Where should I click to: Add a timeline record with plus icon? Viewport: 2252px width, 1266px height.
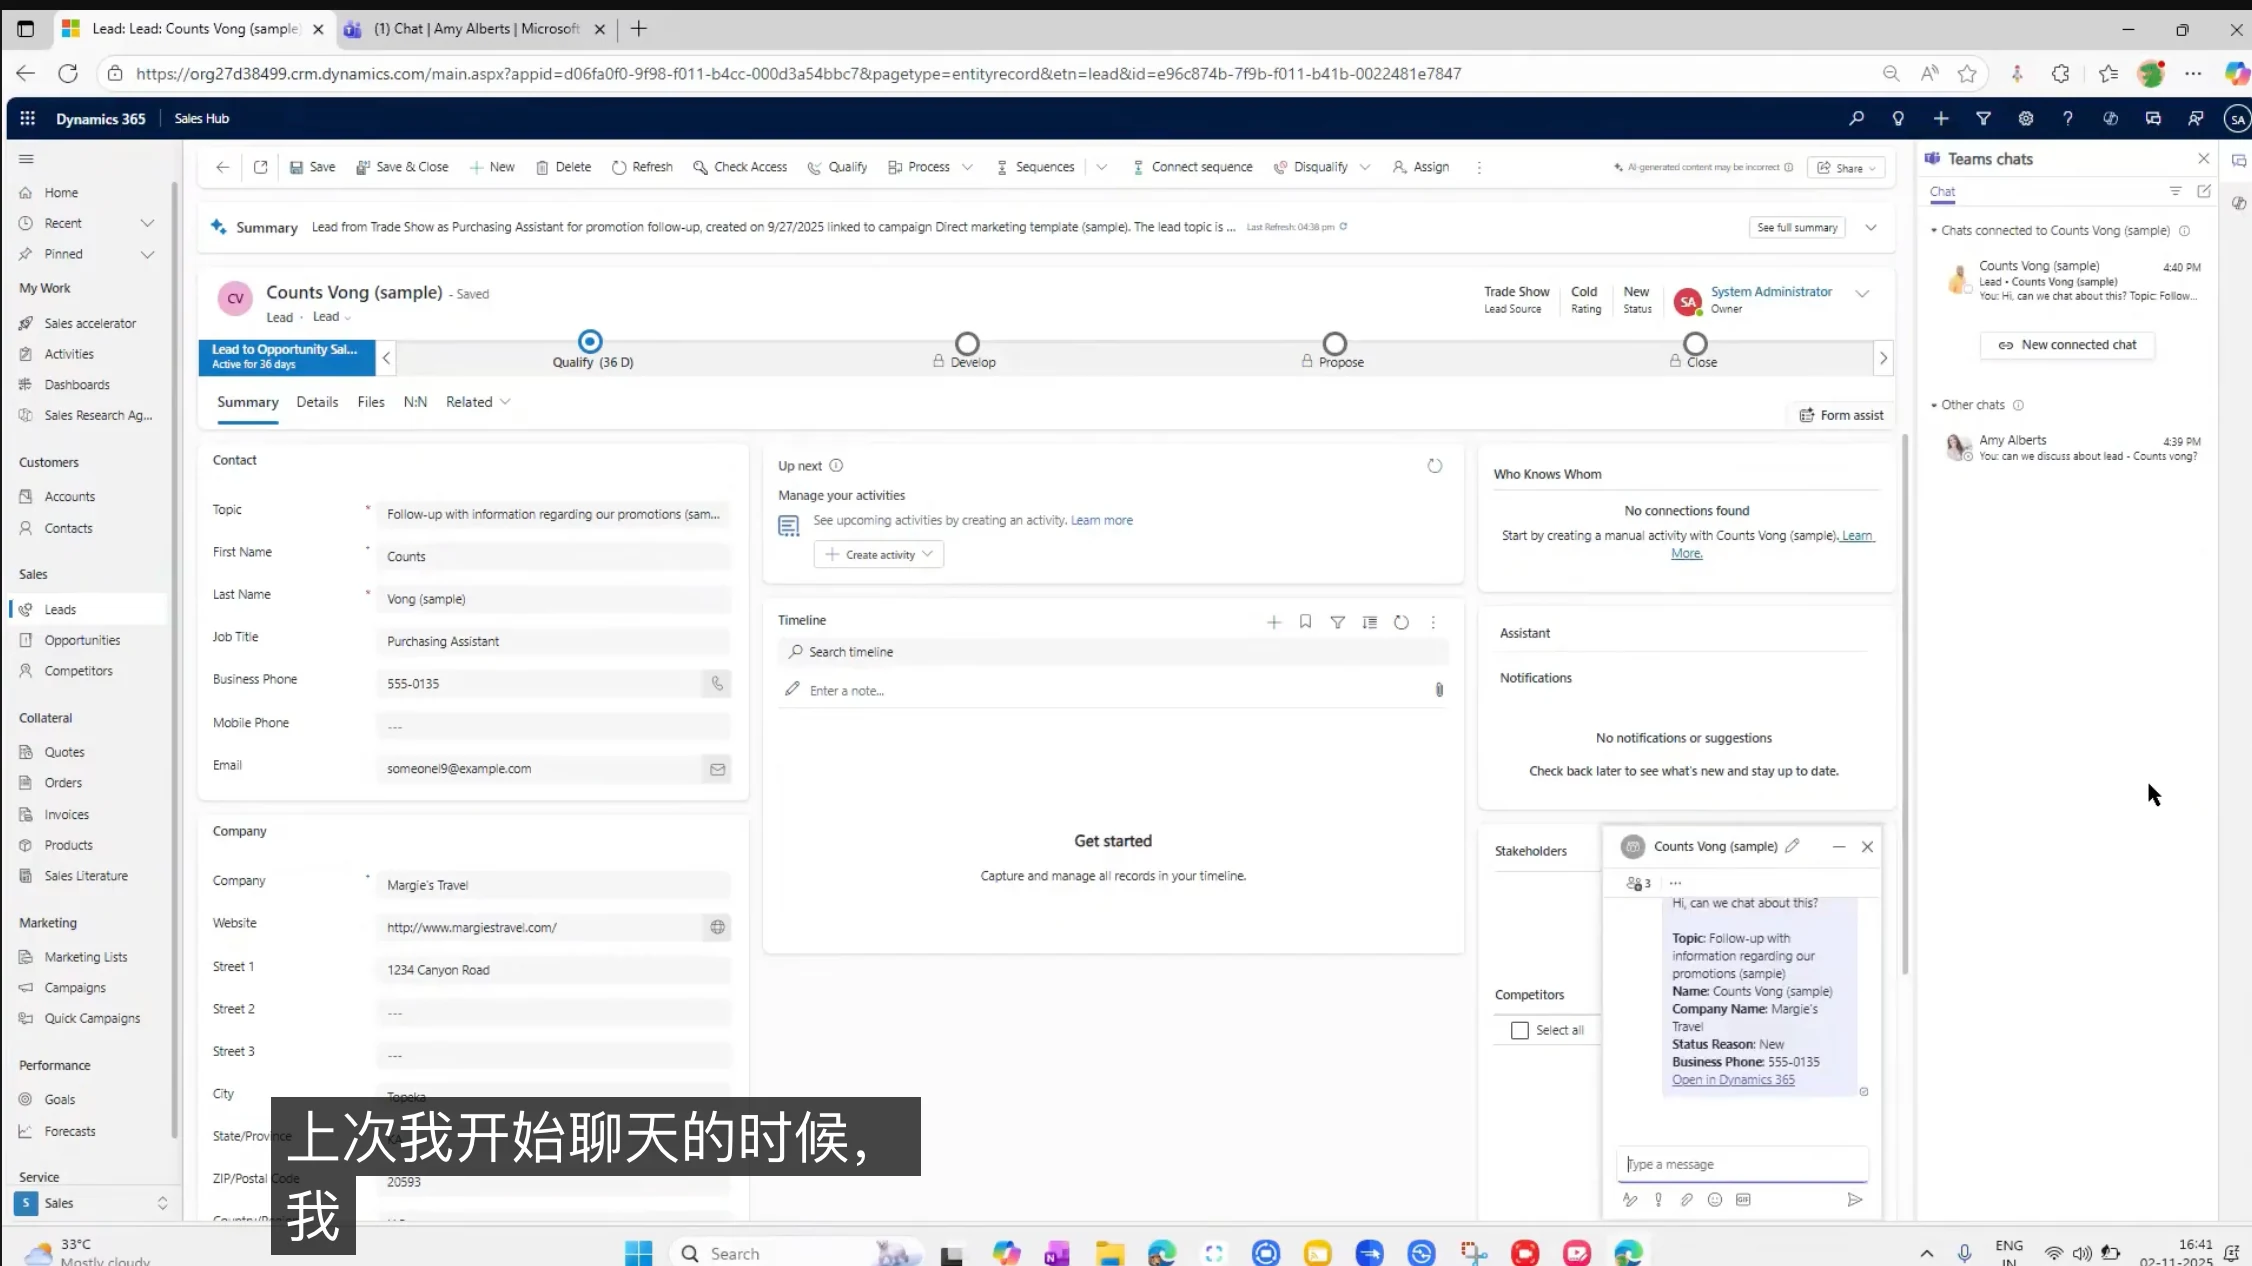tap(1274, 622)
